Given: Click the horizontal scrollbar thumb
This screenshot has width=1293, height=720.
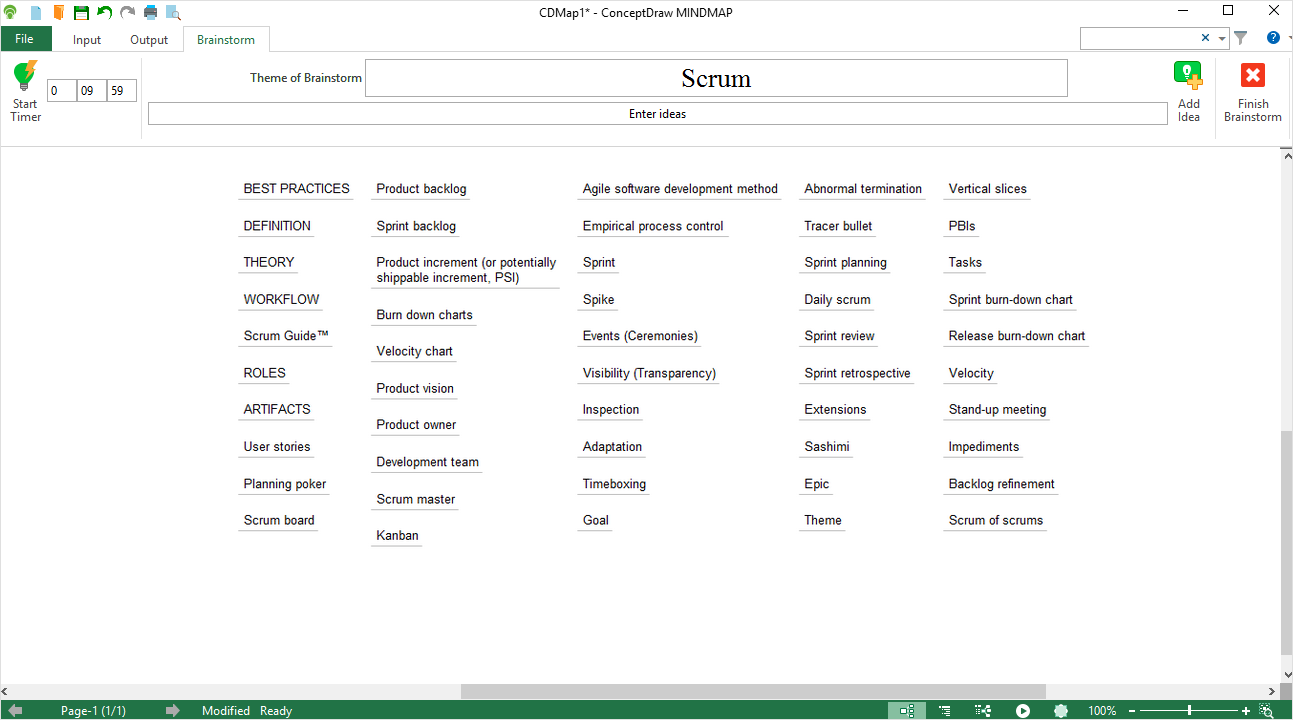Looking at the screenshot, I should click(753, 691).
